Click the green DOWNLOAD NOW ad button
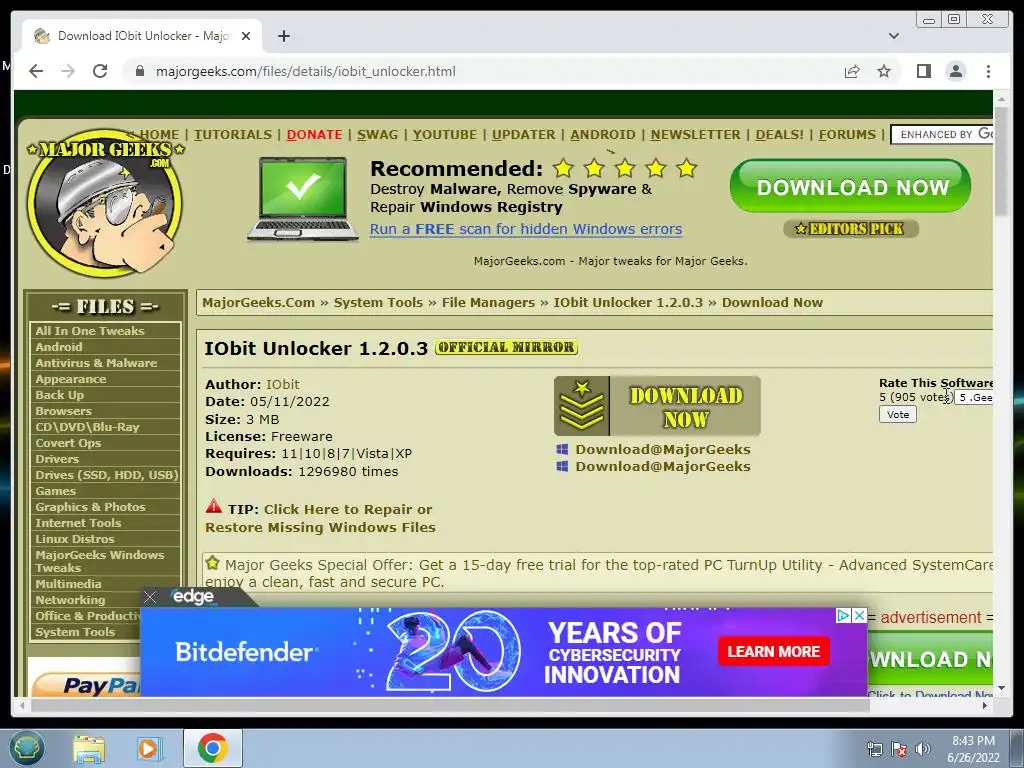 [850, 187]
